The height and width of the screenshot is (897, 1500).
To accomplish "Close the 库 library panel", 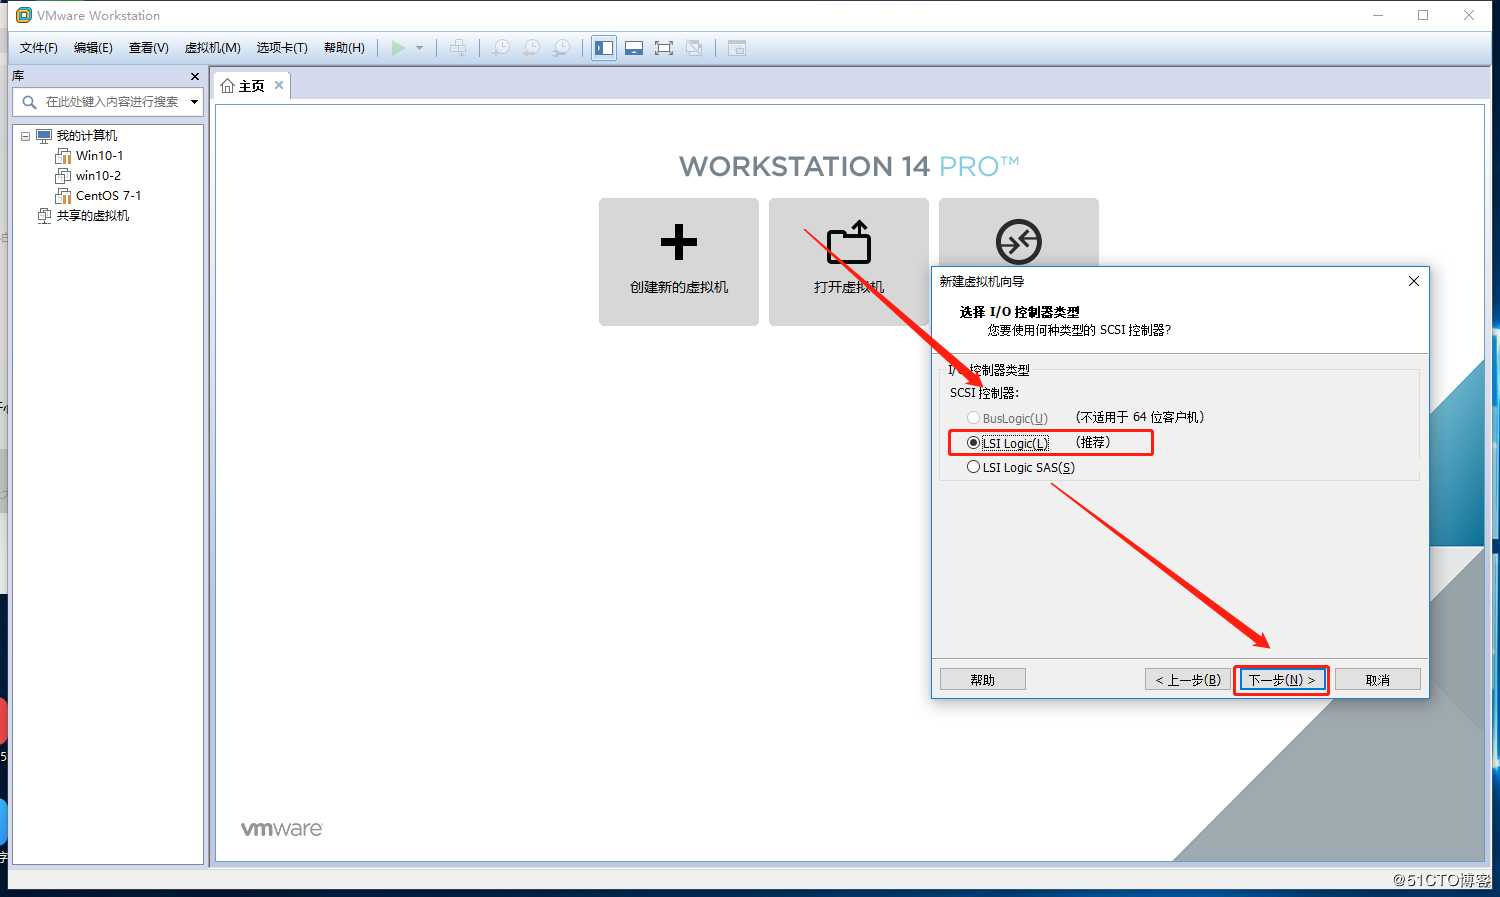I will 195,76.
